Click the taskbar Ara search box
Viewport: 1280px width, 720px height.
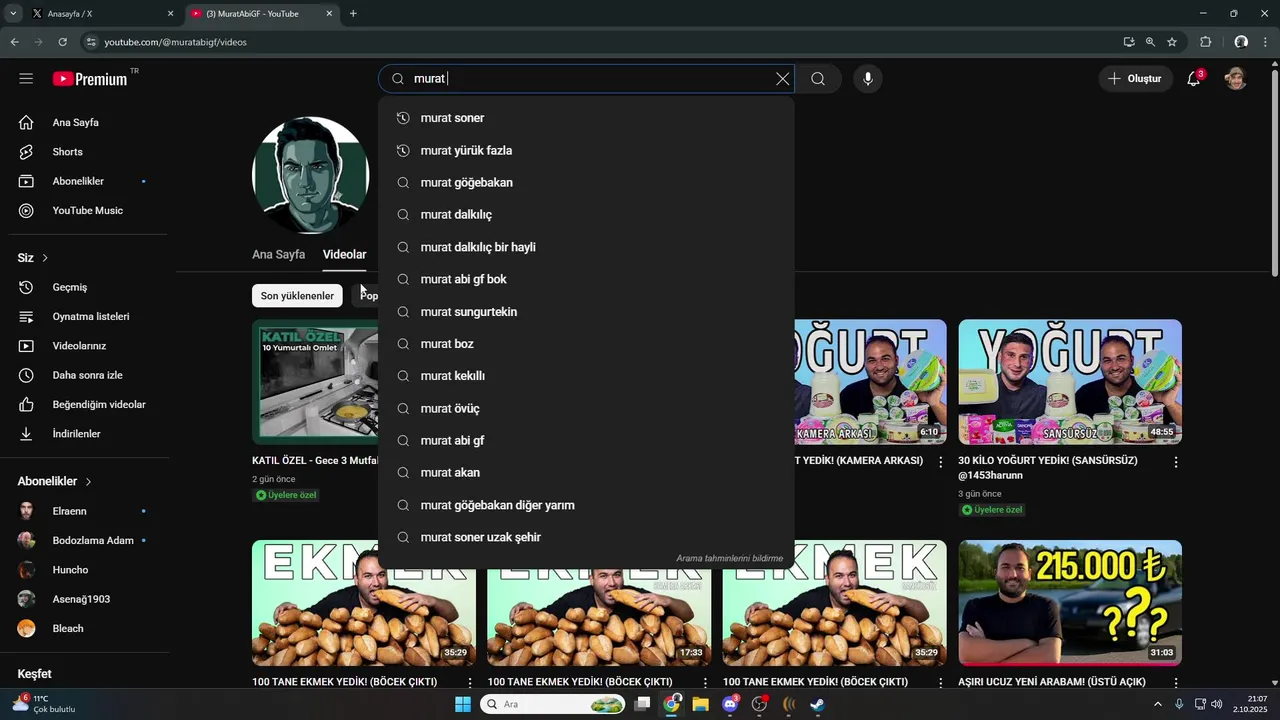tap(553, 704)
